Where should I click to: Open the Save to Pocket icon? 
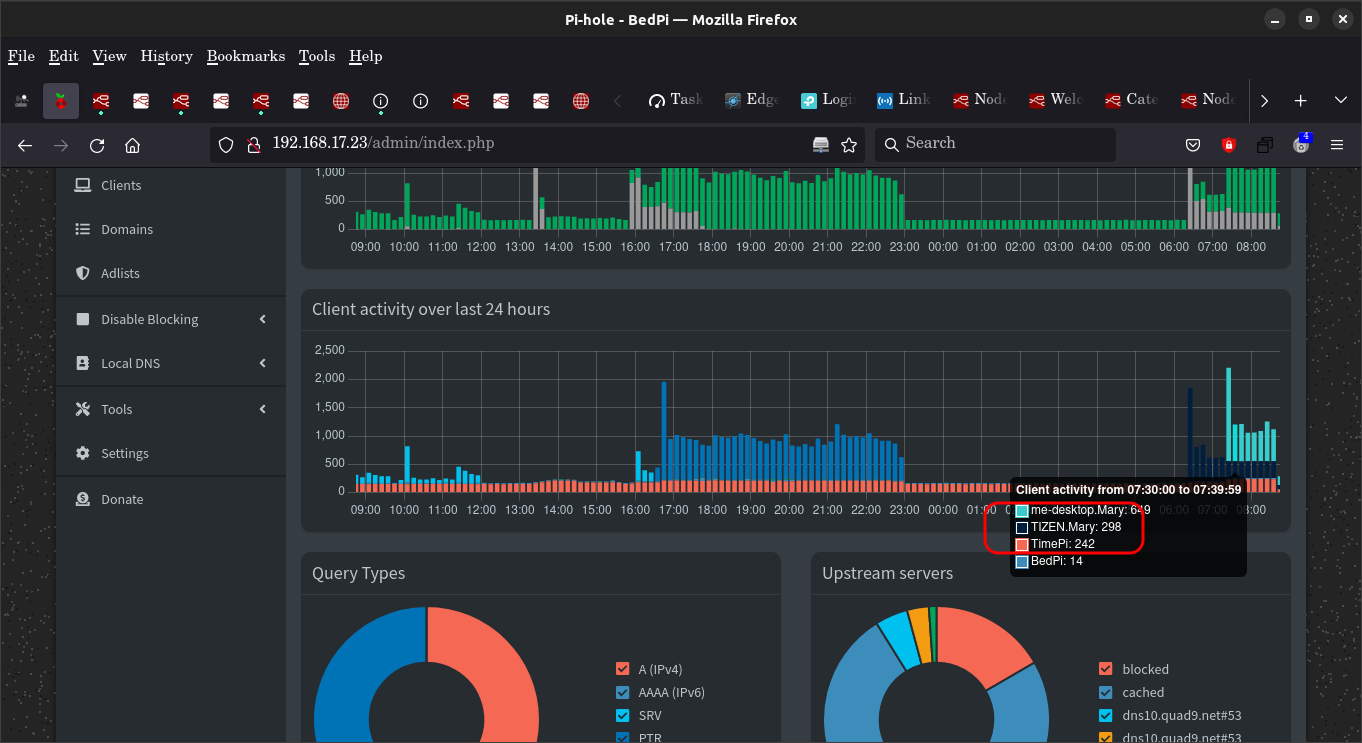[x=1193, y=145]
